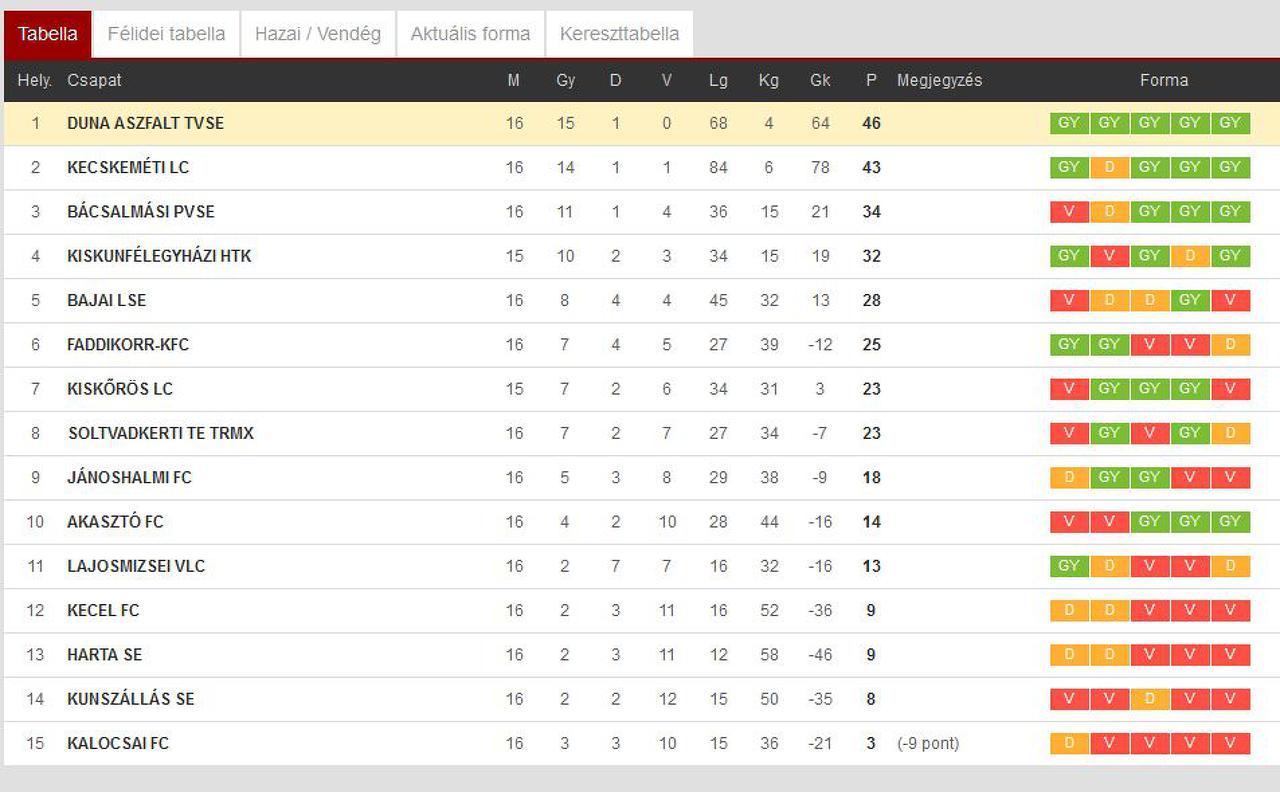
Task: Select the Aktuális forma tab
Action: tap(470, 34)
